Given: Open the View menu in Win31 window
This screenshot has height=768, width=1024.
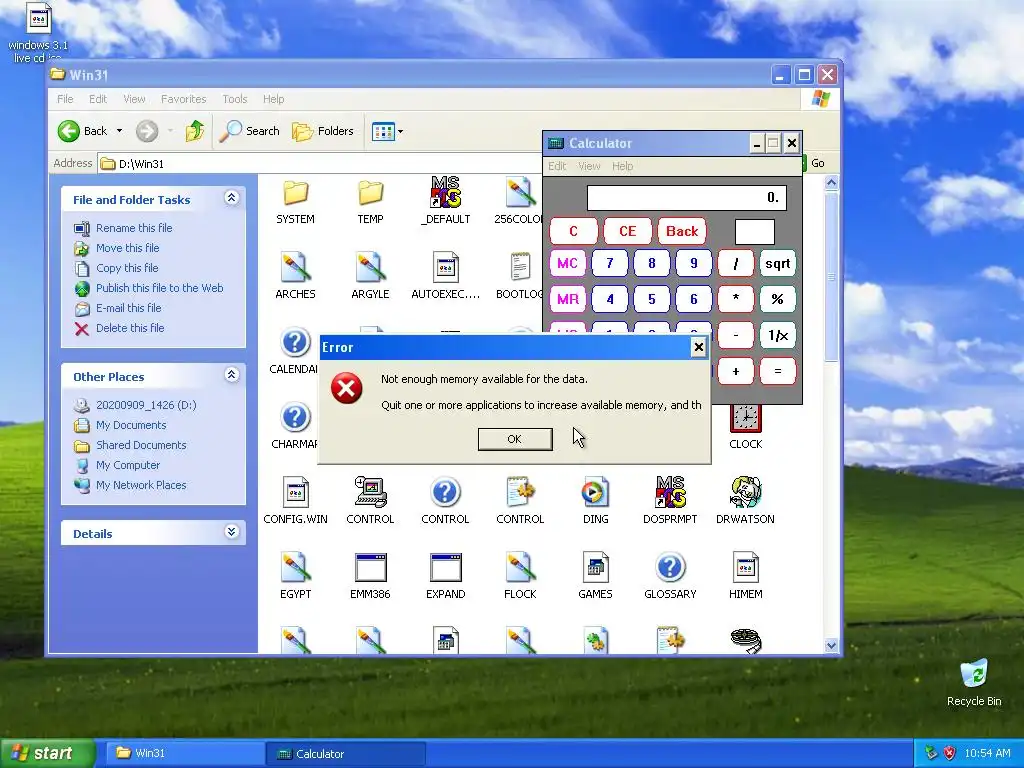Looking at the screenshot, I should [x=134, y=99].
